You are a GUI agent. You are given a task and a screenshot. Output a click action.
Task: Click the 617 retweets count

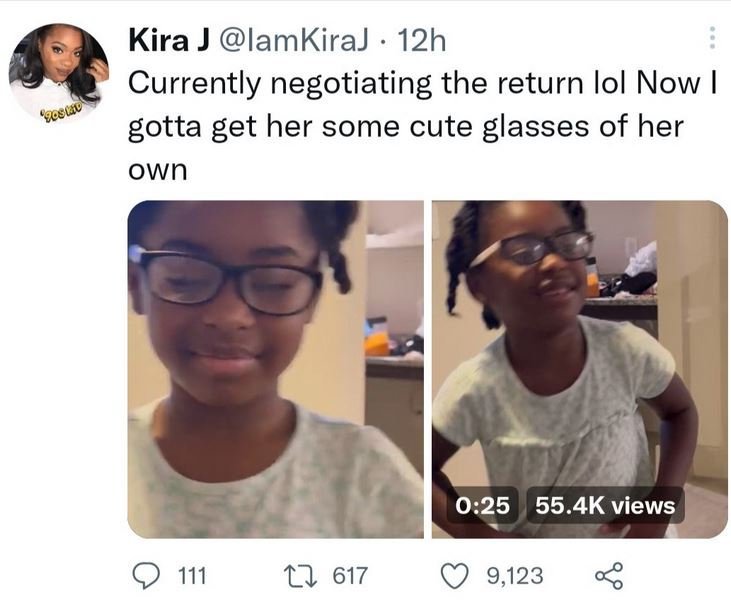tap(349, 576)
